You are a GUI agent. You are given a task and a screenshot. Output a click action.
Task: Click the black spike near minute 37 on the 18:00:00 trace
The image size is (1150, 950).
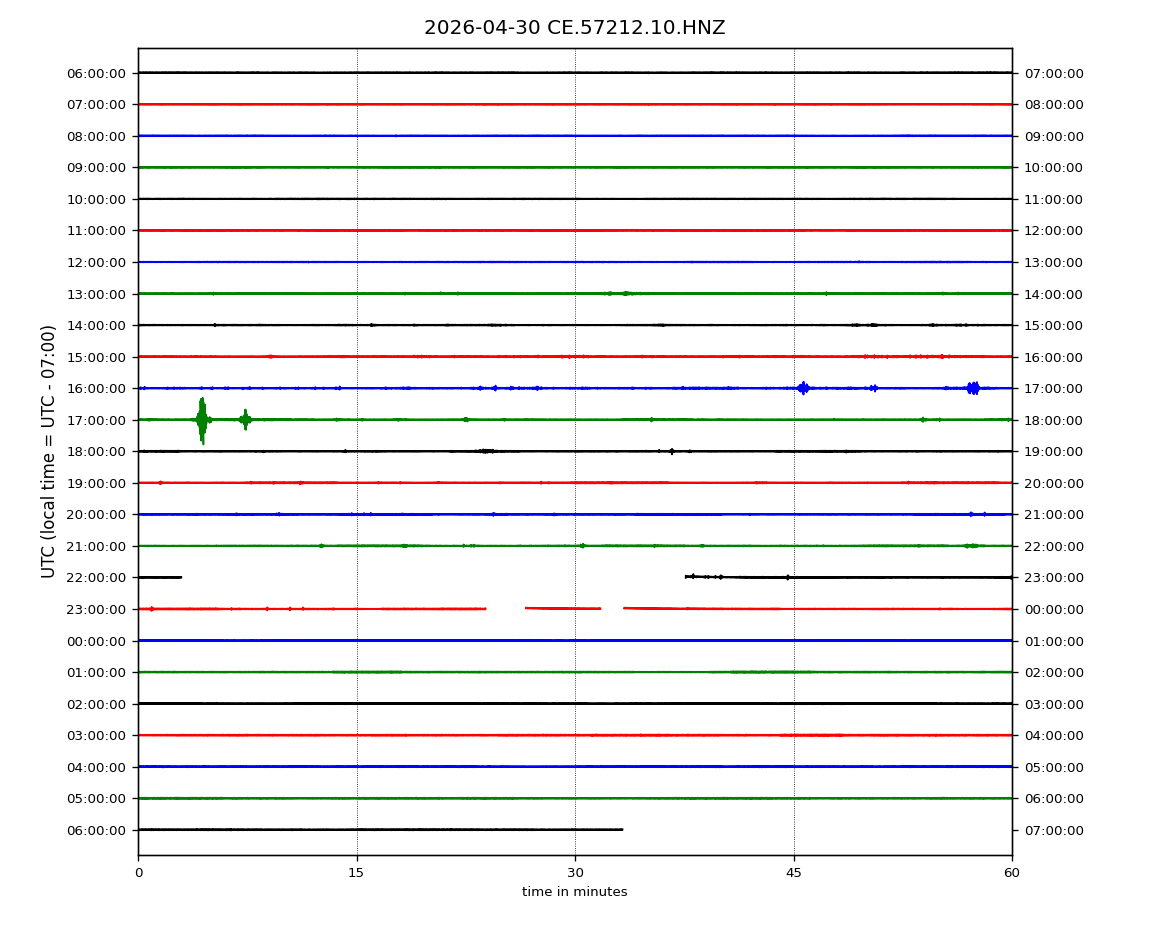tap(671, 451)
